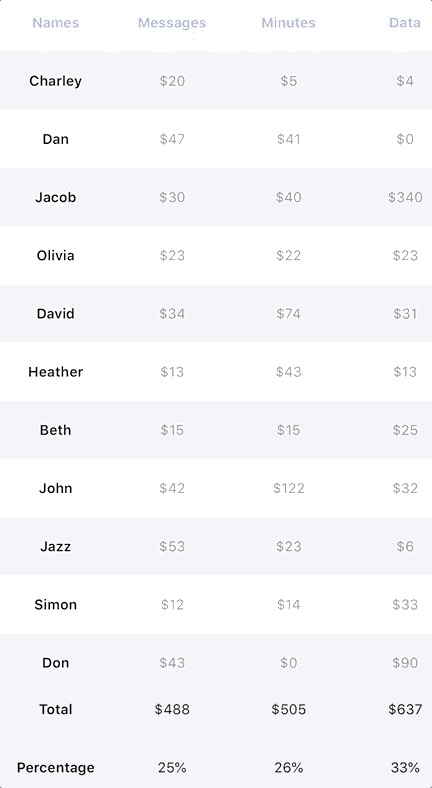The image size is (432, 788).
Task: Click the Percentage row label
Action: coord(55,768)
